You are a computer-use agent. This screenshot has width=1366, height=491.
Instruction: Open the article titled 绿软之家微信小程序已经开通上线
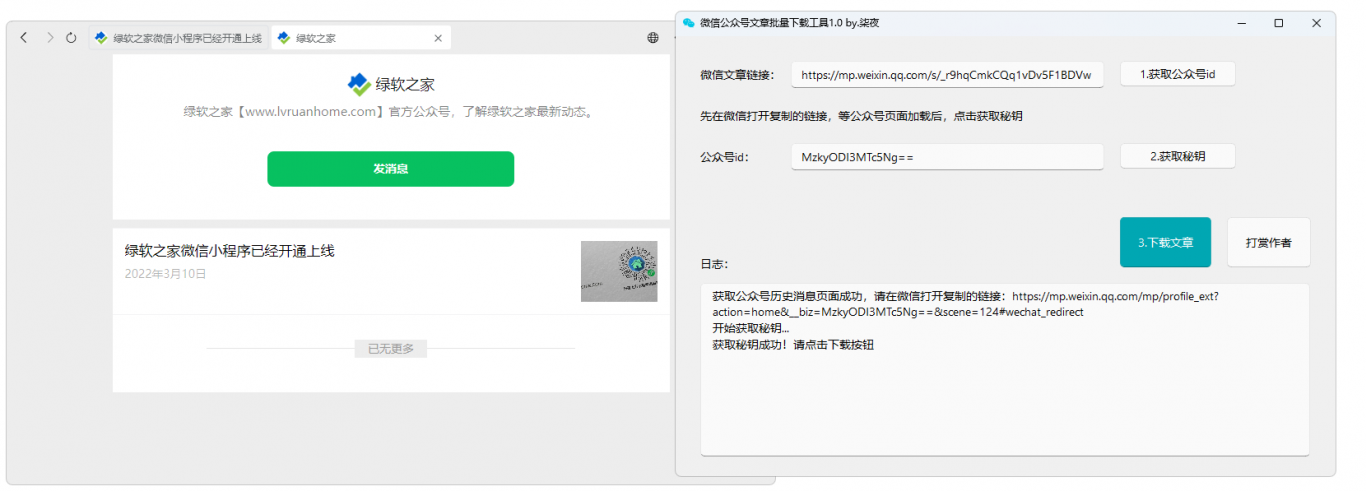(229, 251)
